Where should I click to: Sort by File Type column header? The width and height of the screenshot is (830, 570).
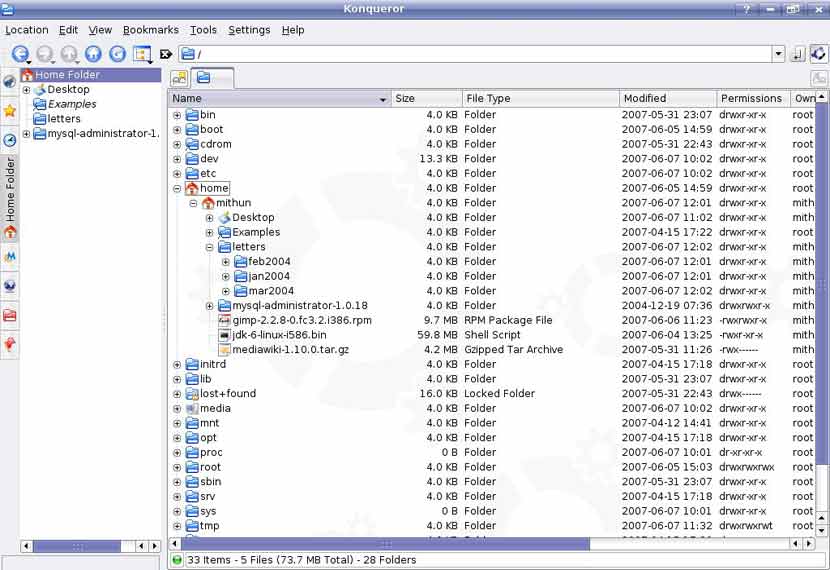[540, 98]
